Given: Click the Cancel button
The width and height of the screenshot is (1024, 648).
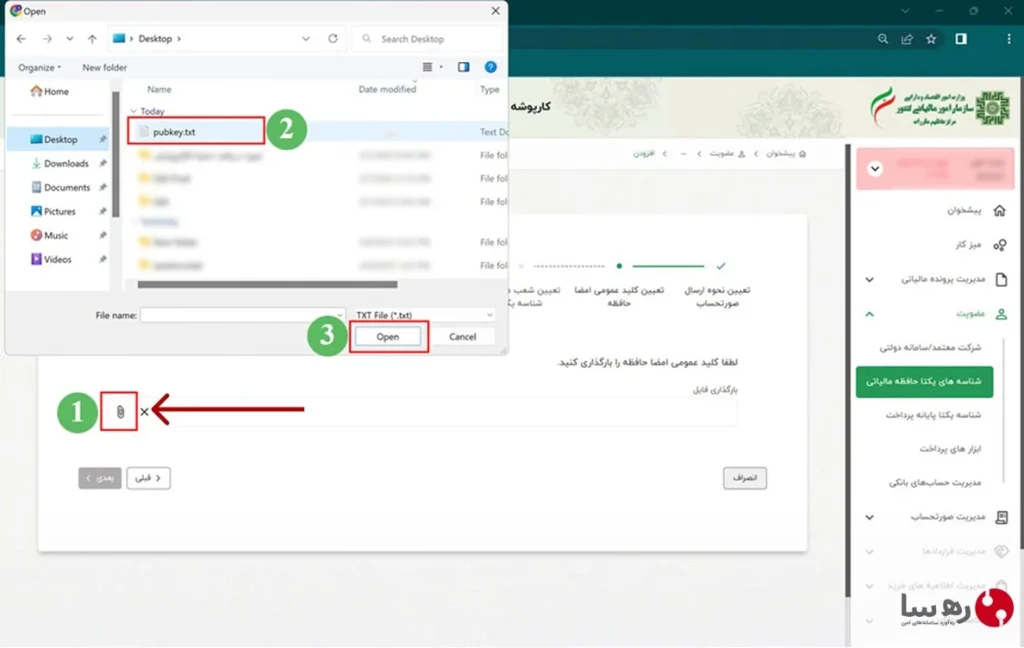Looking at the screenshot, I should 462,336.
